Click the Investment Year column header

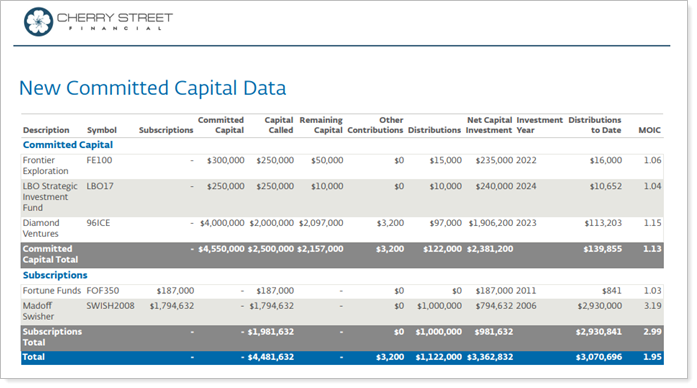pos(539,125)
